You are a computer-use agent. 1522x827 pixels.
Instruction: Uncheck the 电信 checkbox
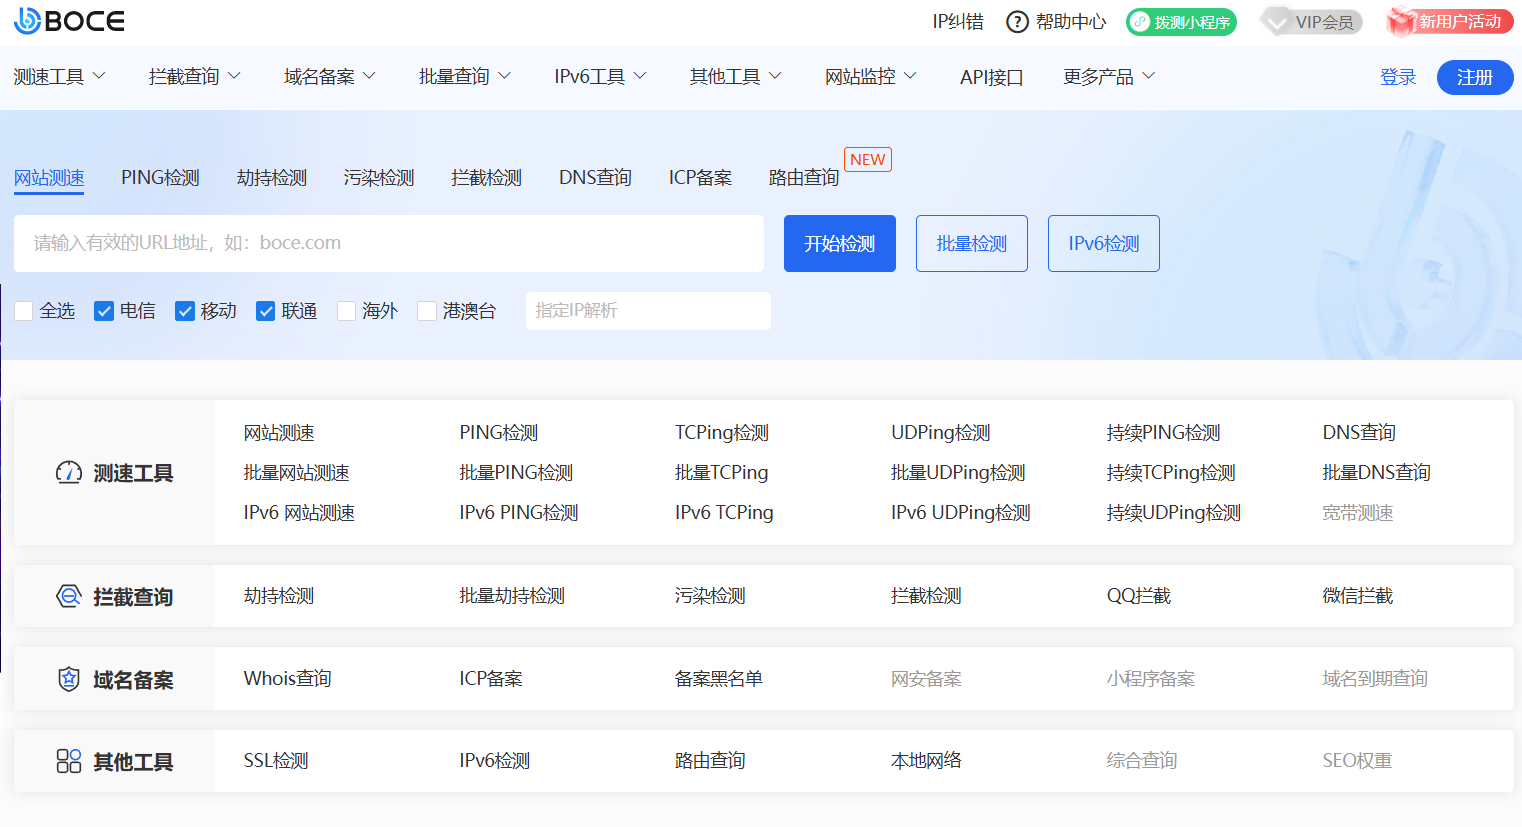pyautogui.click(x=104, y=311)
